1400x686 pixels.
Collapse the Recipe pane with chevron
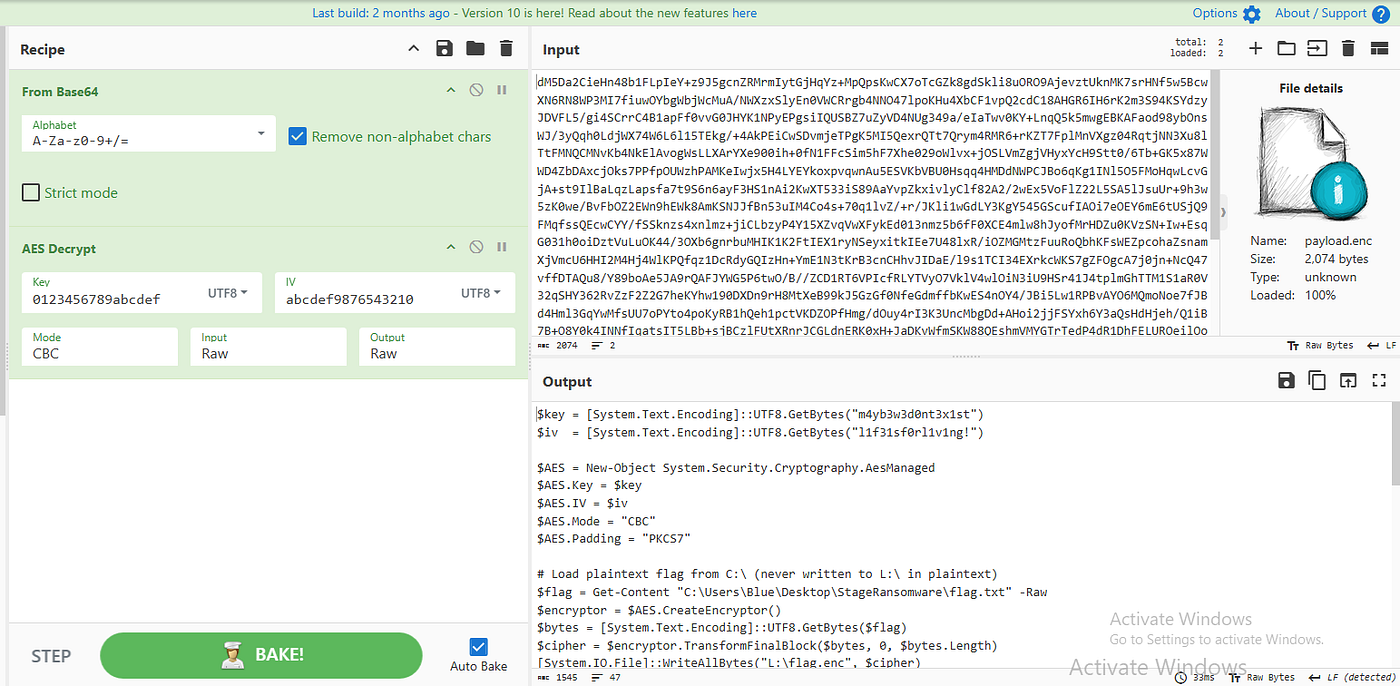[414, 49]
